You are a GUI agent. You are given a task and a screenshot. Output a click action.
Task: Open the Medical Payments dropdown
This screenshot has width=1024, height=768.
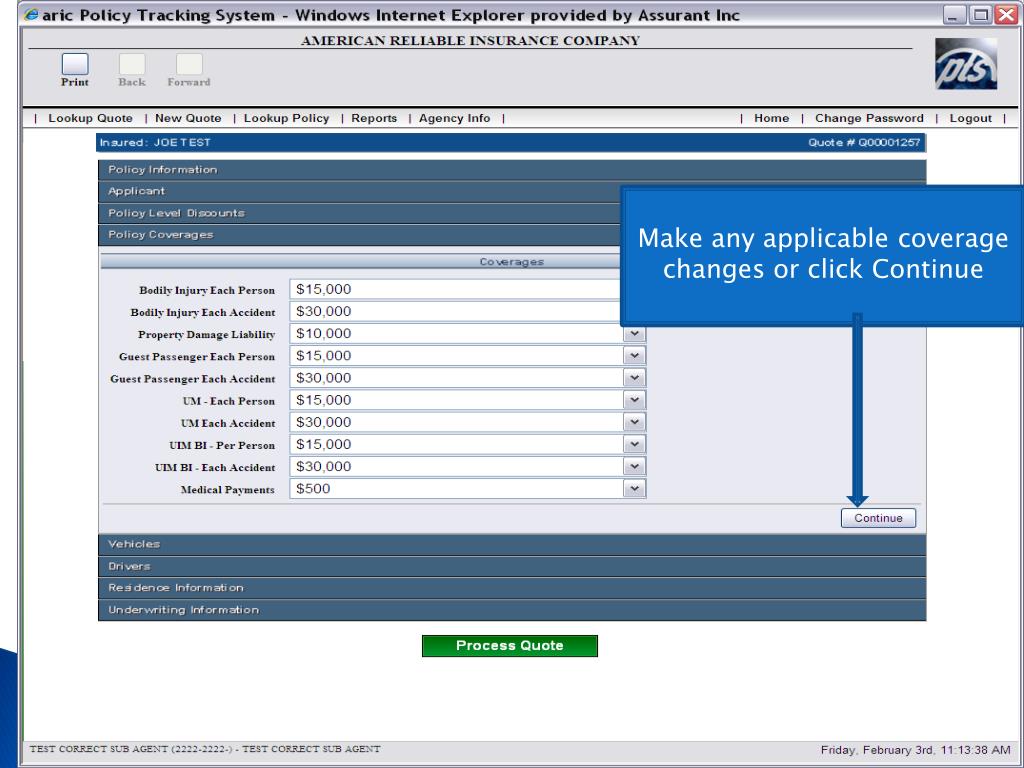[634, 489]
